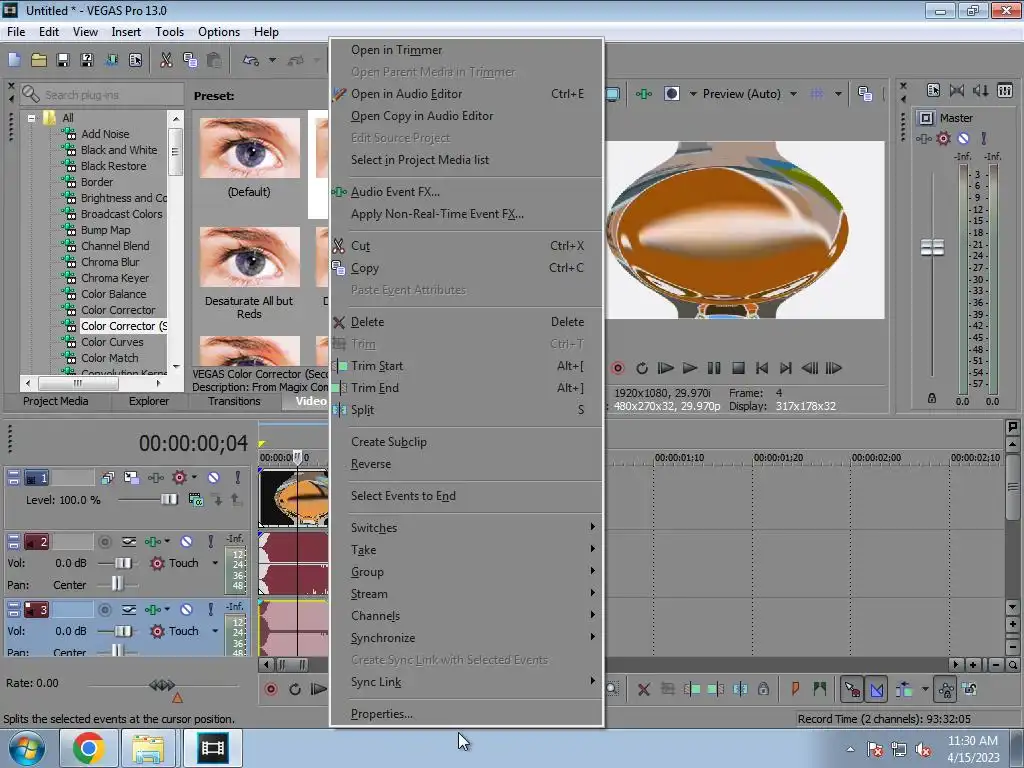
Task: Click the Record button under the preview
Action: click(618, 368)
